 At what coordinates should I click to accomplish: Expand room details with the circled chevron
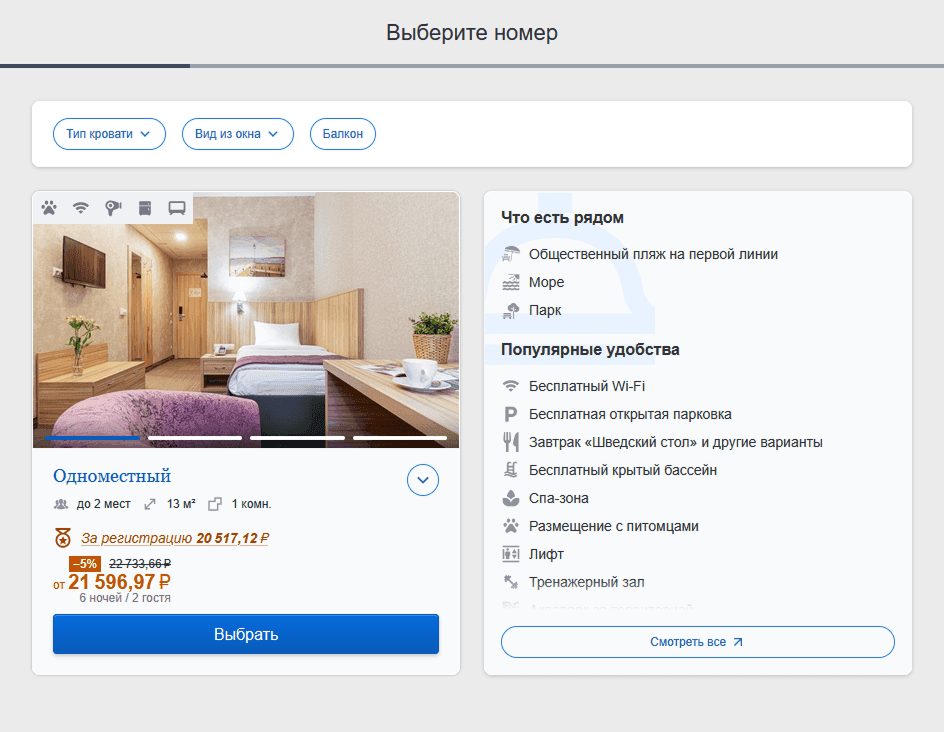tap(423, 480)
